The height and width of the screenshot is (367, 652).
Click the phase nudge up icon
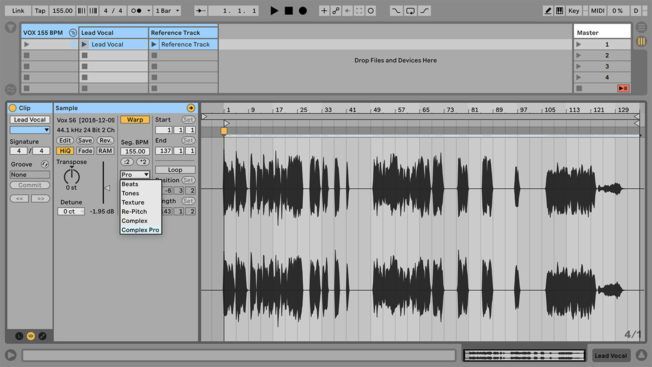93,11
